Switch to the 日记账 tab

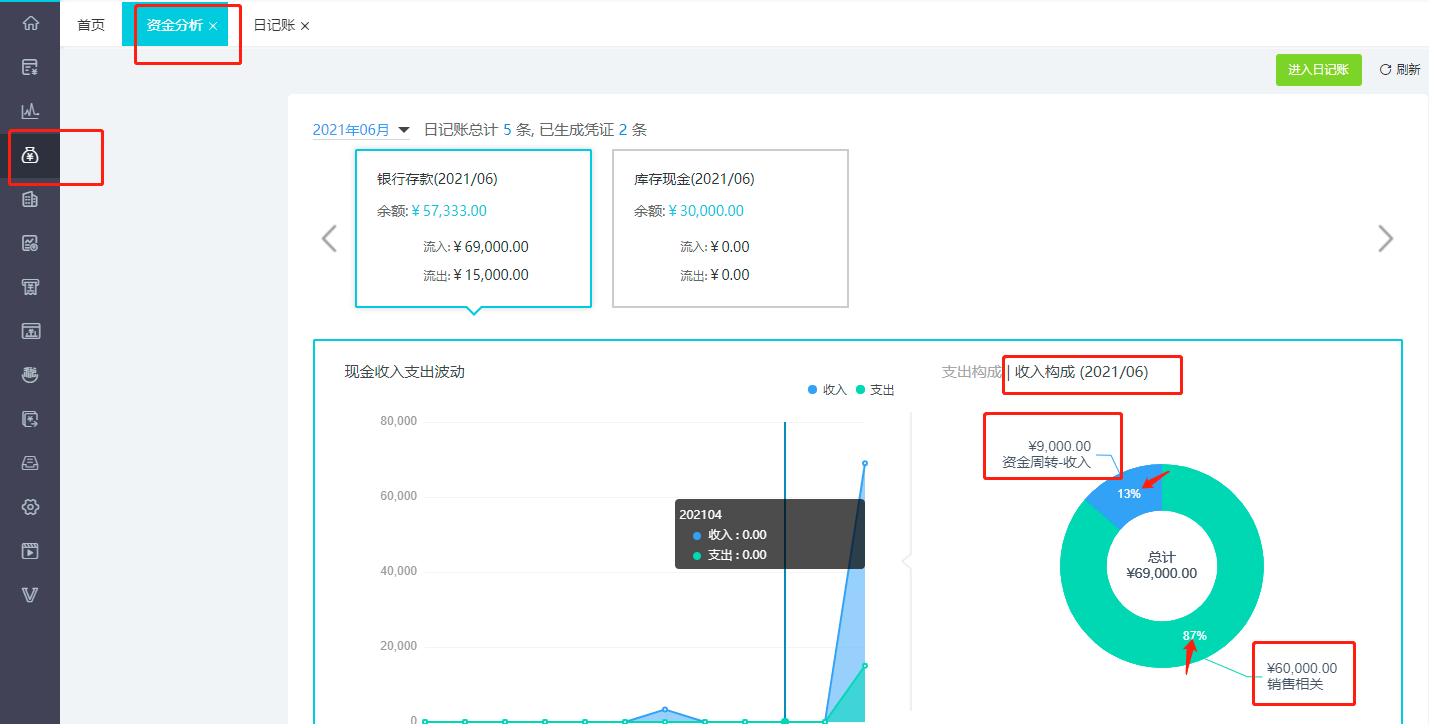pyautogui.click(x=274, y=25)
